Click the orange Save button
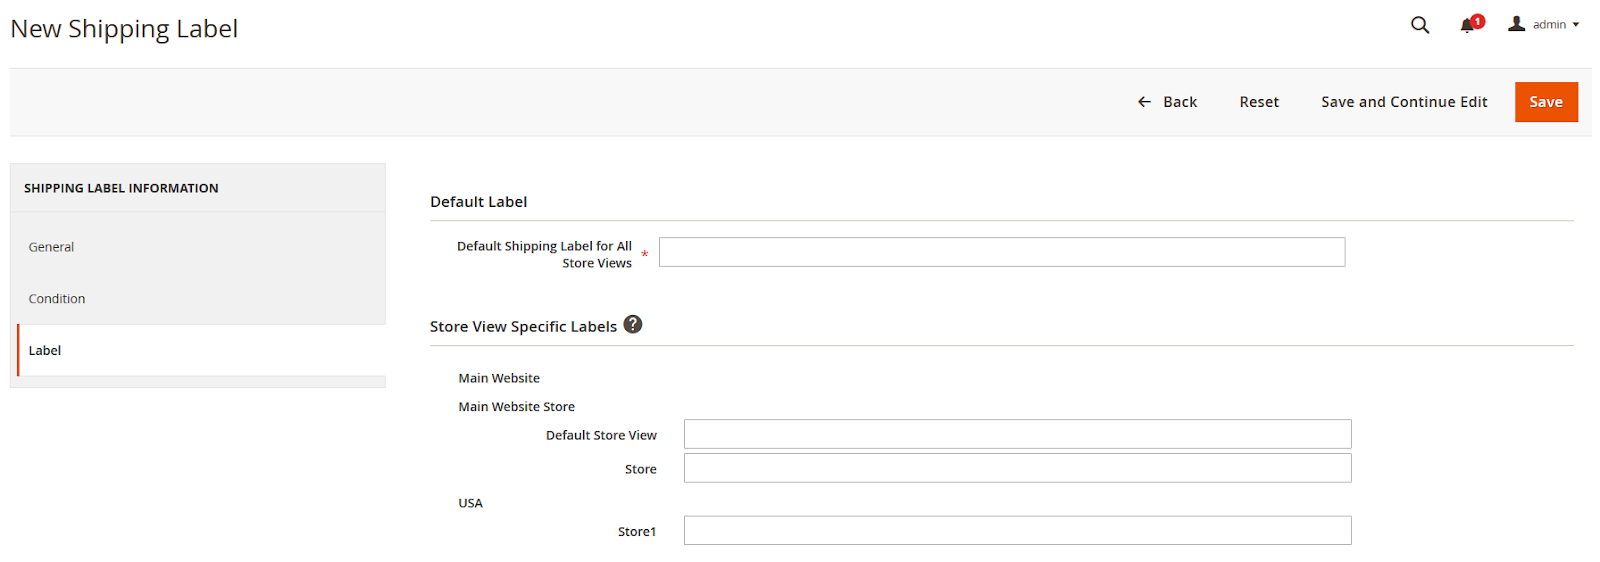 [x=1545, y=102]
